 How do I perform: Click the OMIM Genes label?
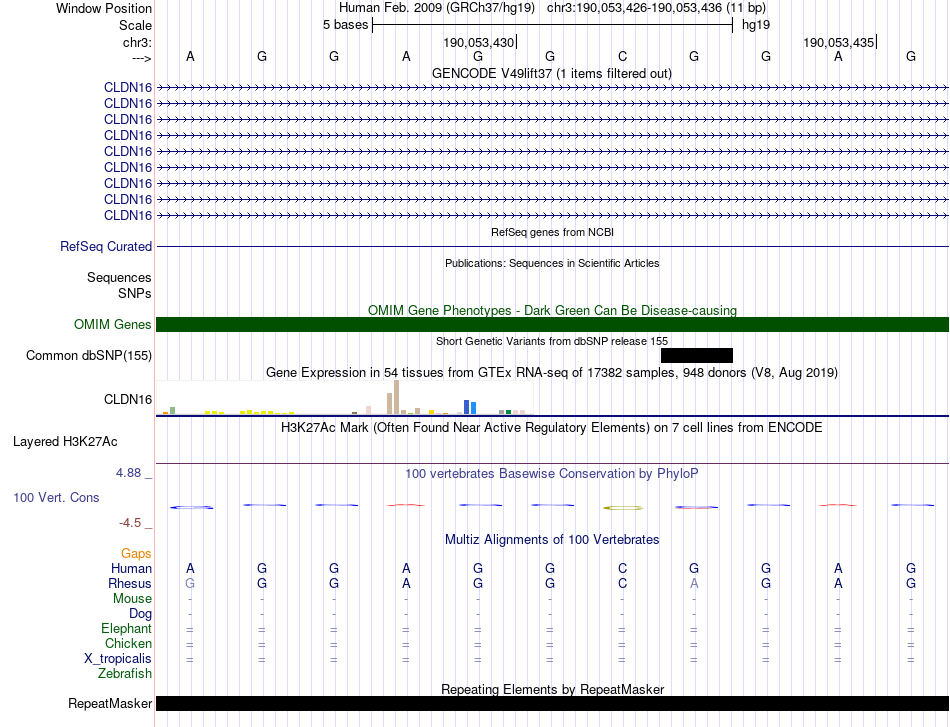click(x=113, y=325)
